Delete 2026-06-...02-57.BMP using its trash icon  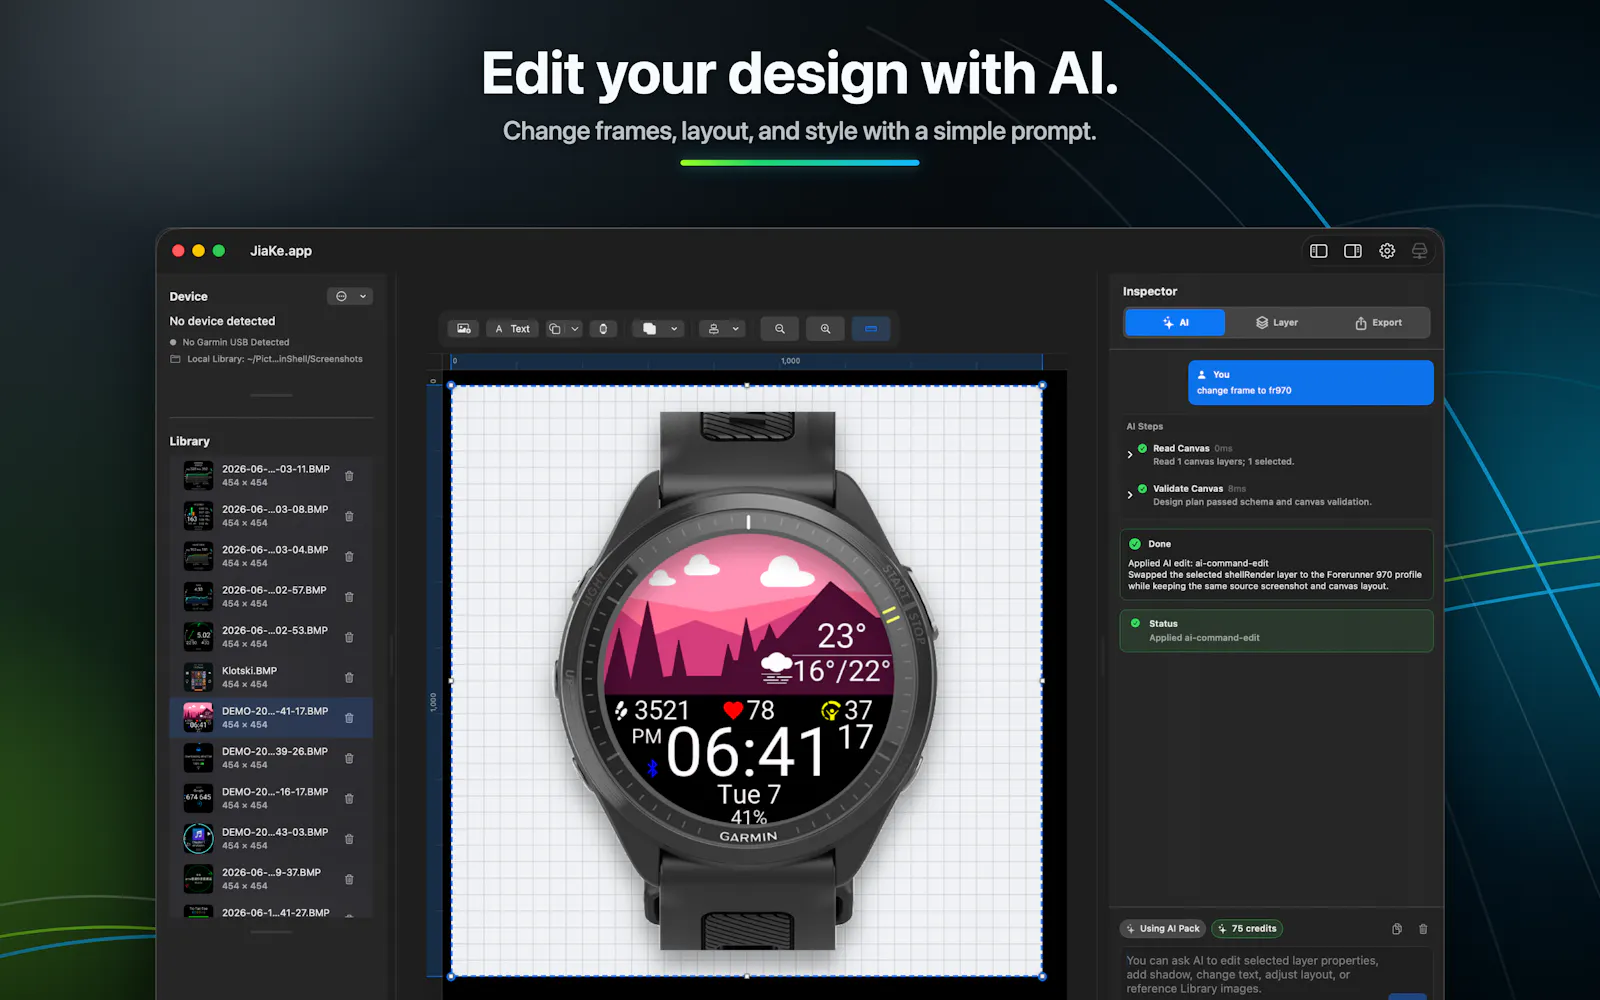tap(349, 597)
